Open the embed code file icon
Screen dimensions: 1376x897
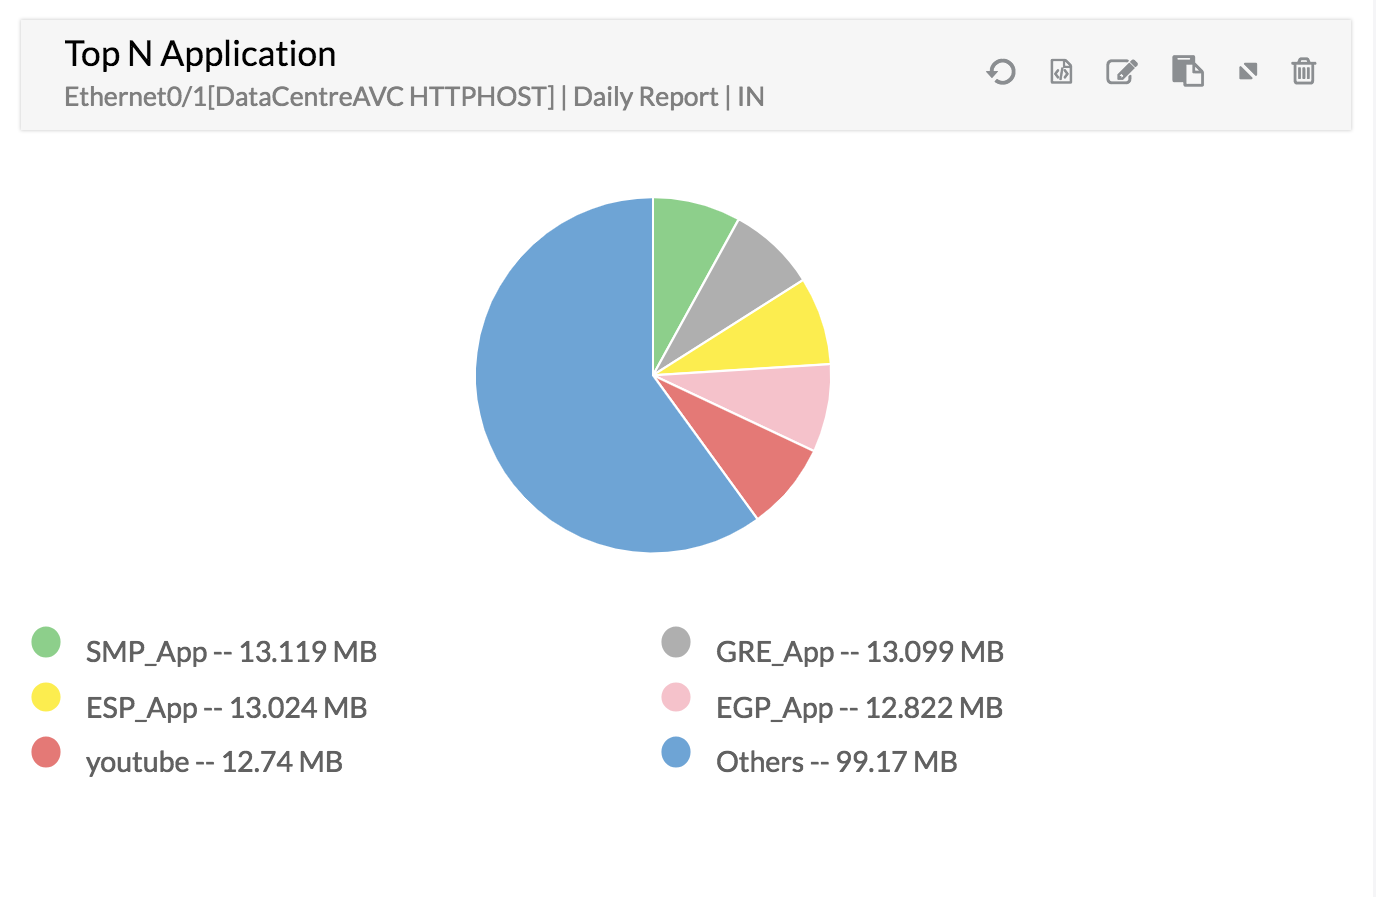pyautogui.click(x=1061, y=72)
